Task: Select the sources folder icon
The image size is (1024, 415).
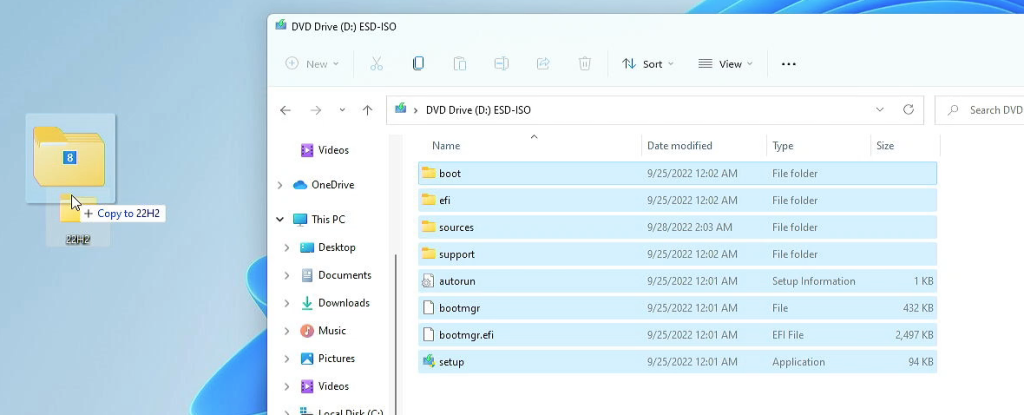Action: point(428,227)
